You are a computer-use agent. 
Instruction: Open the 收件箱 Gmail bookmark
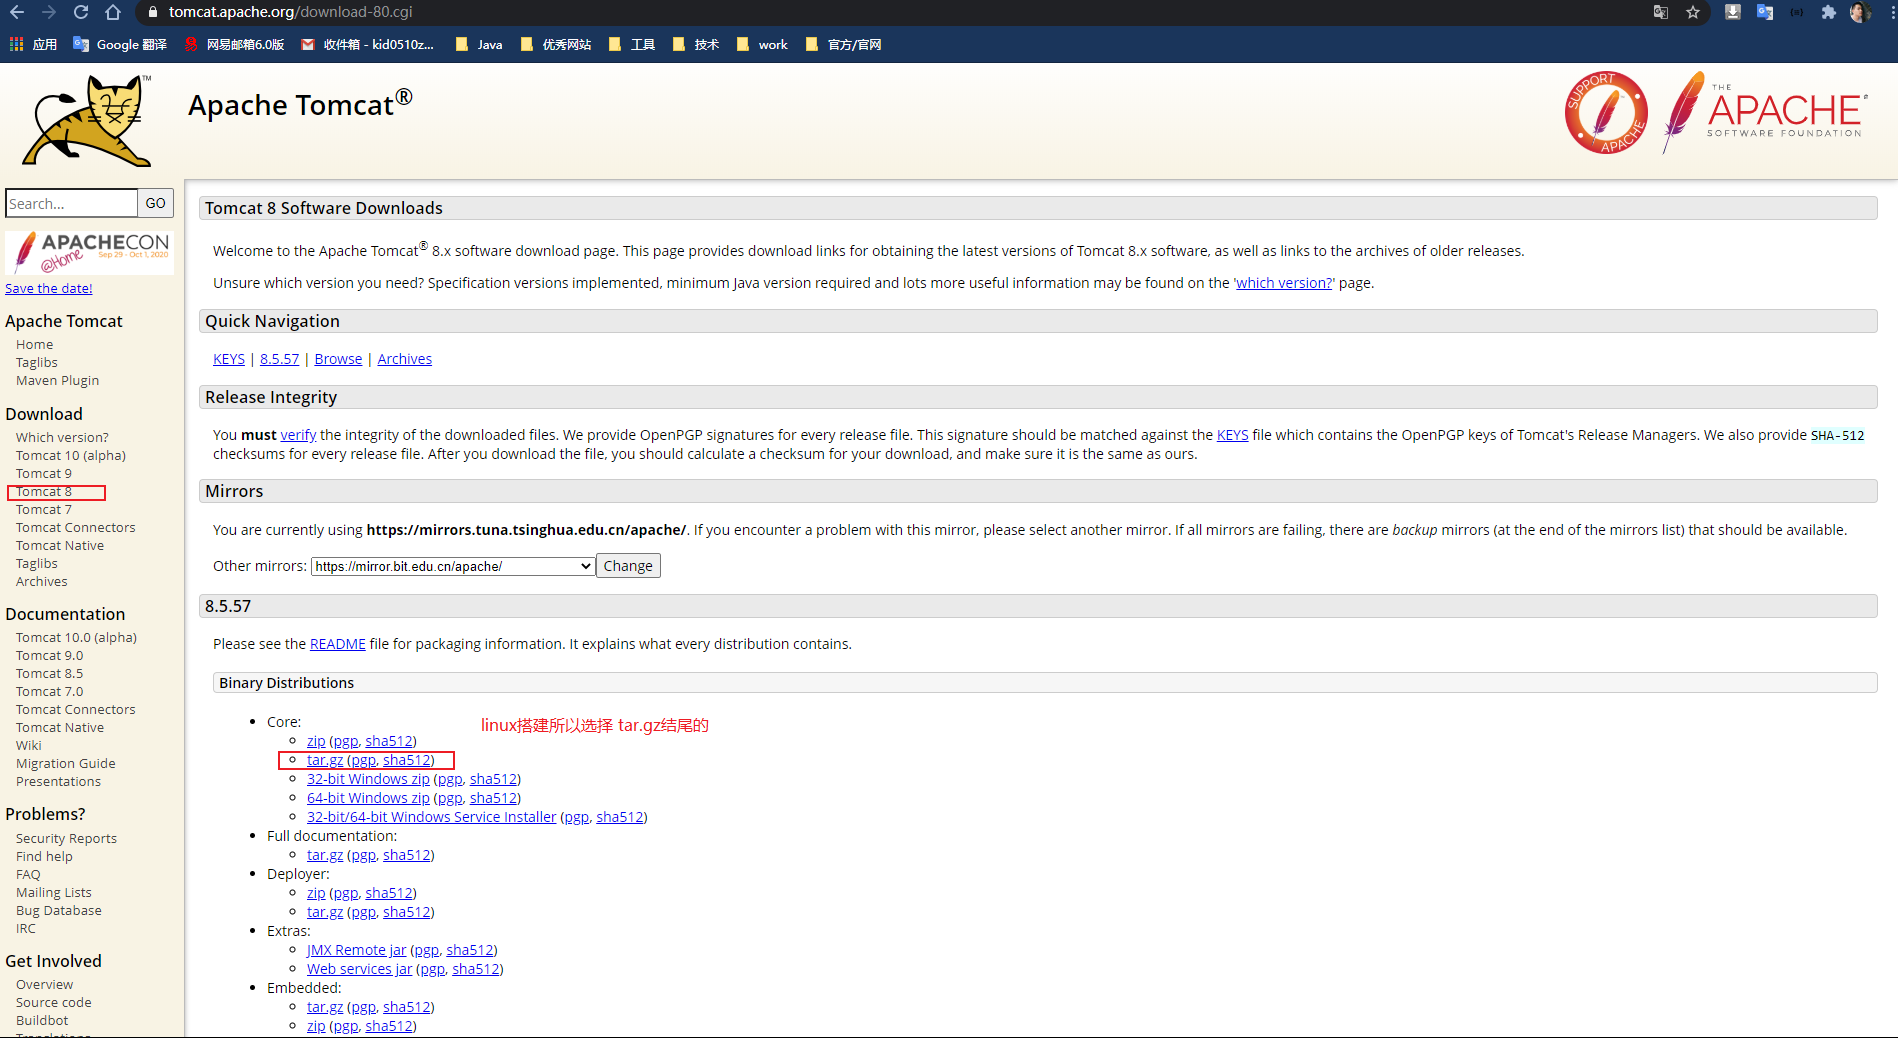coord(367,44)
